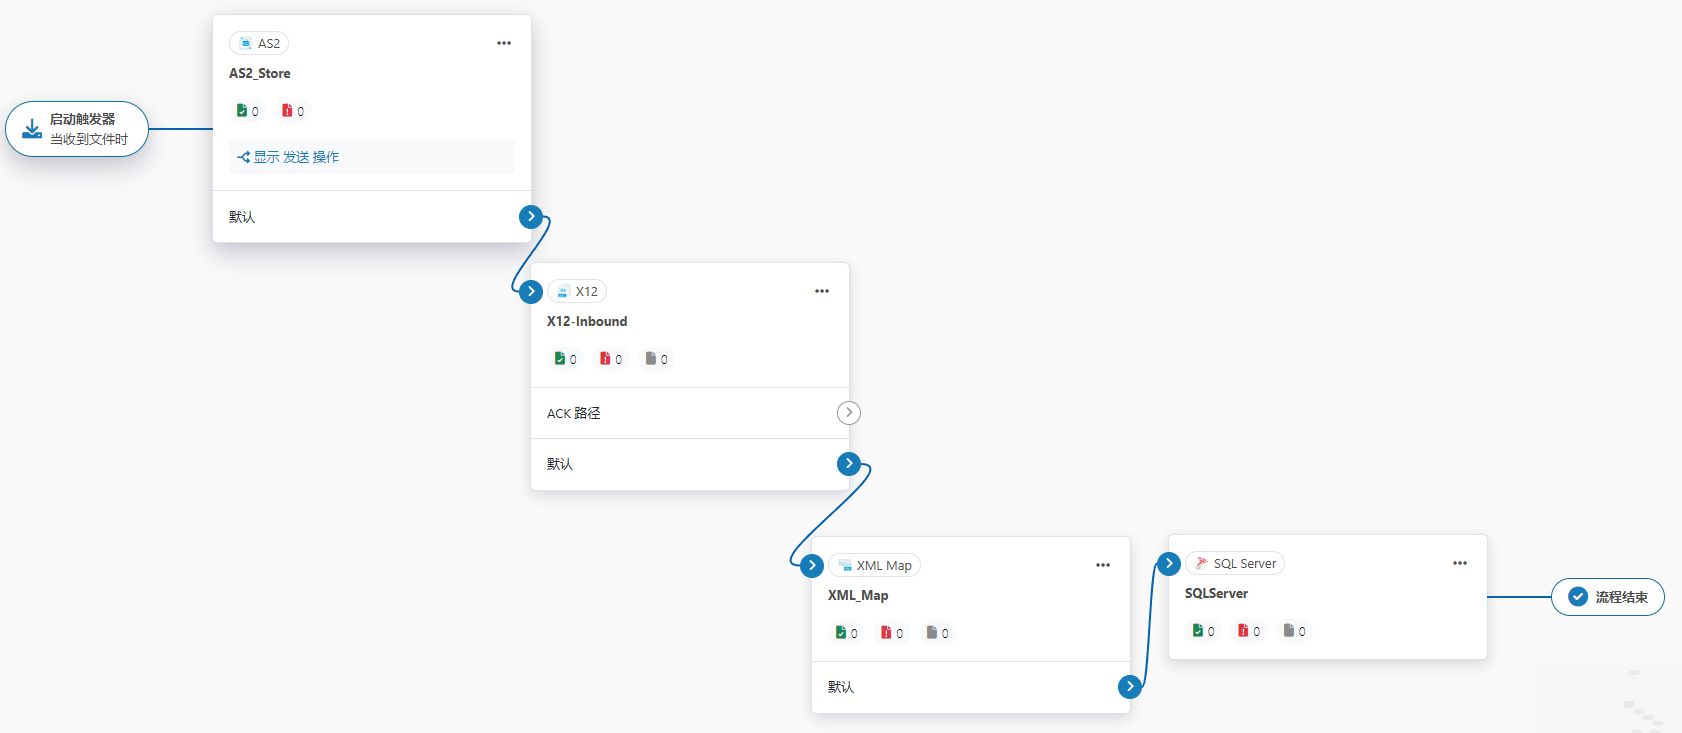Open the X12-Inbound three-dot options menu

(x=822, y=291)
